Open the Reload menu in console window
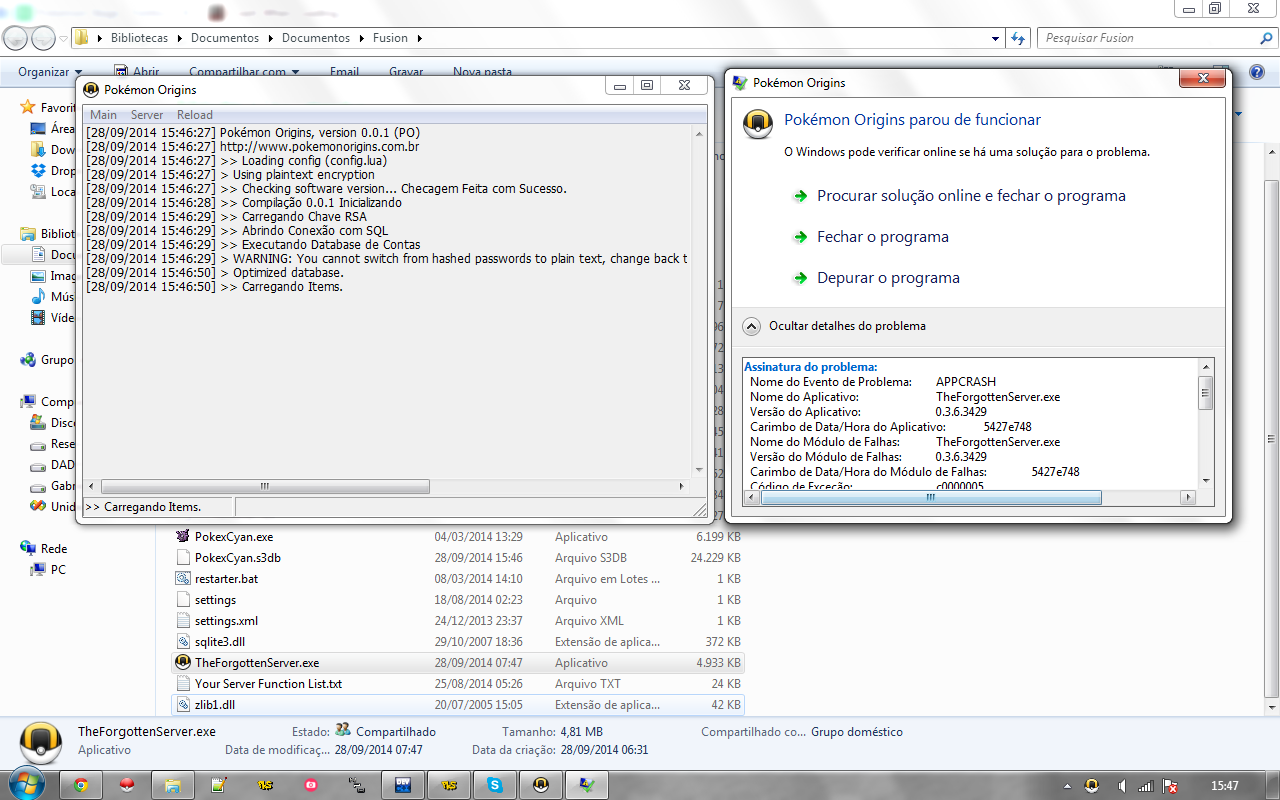The width and height of the screenshot is (1280, 800). click(x=195, y=115)
